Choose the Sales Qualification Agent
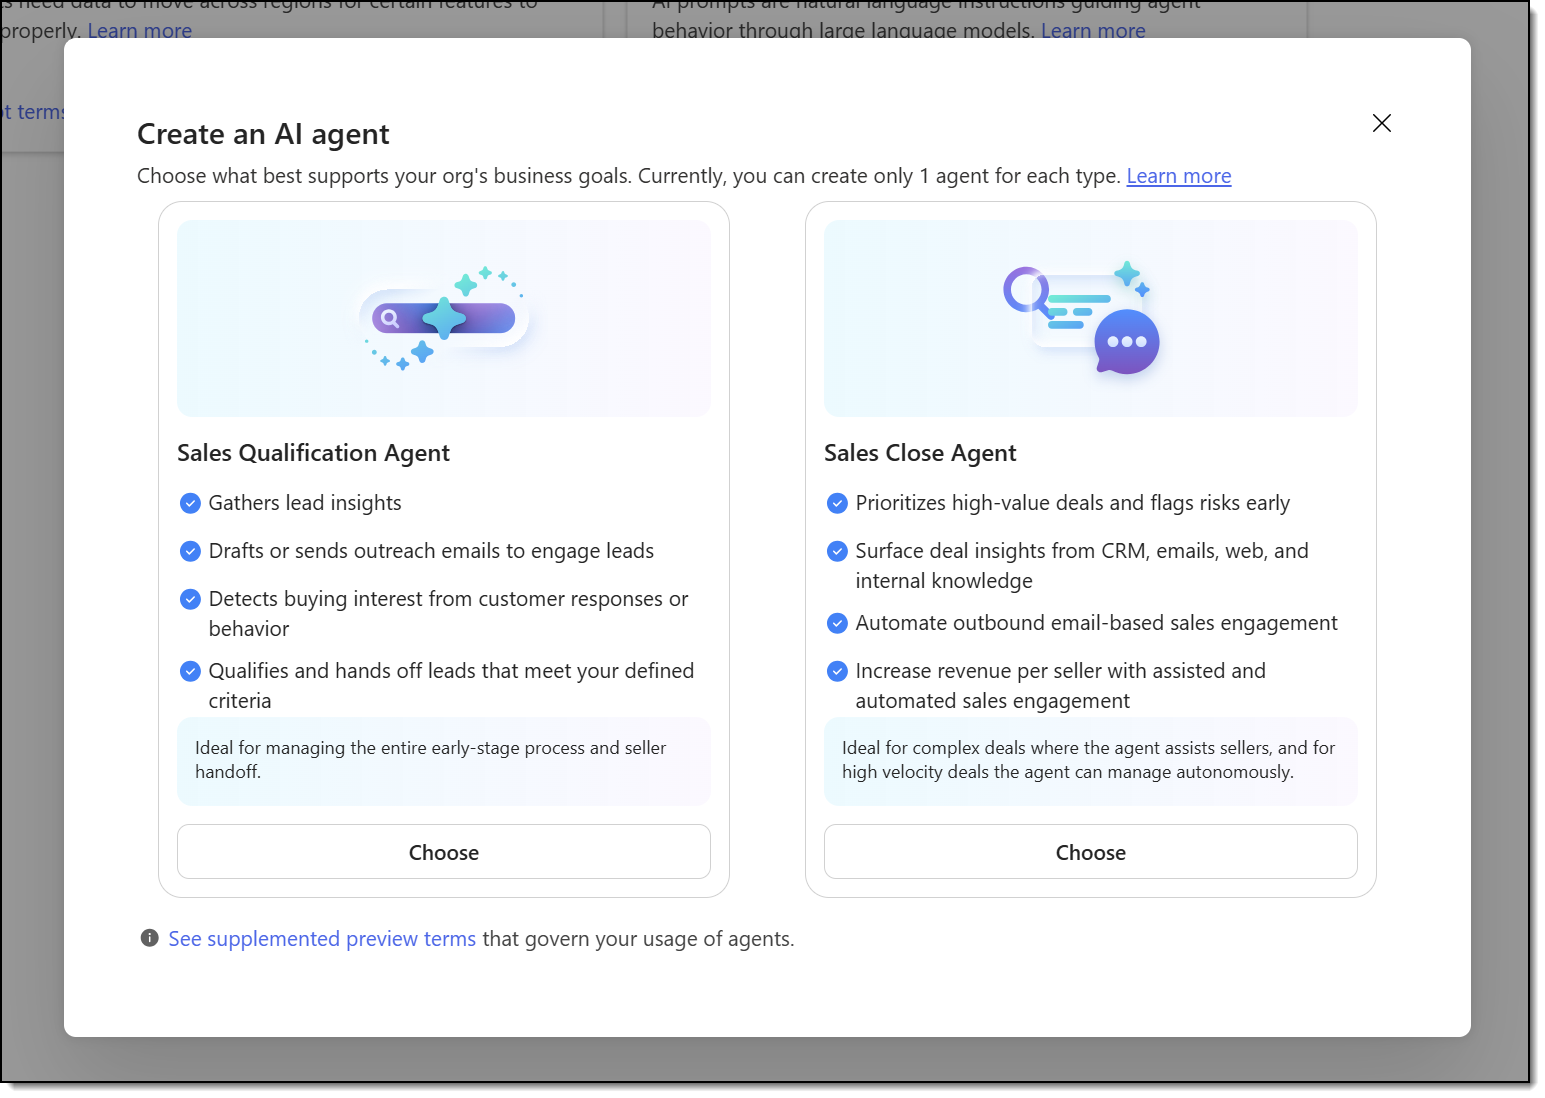This screenshot has width=1545, height=1098. 443,852
